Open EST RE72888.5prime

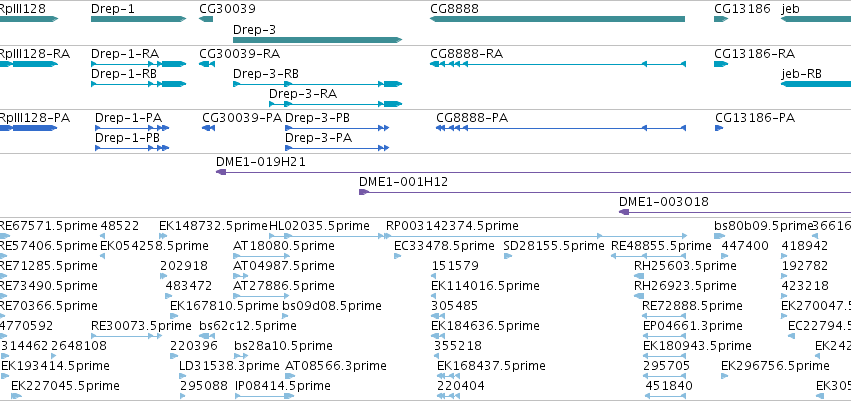(x=693, y=306)
